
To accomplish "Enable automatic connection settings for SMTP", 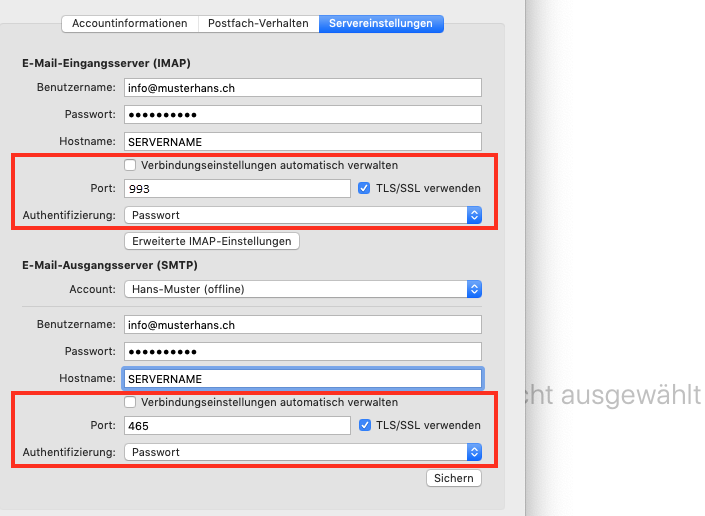I will click(x=130, y=402).
